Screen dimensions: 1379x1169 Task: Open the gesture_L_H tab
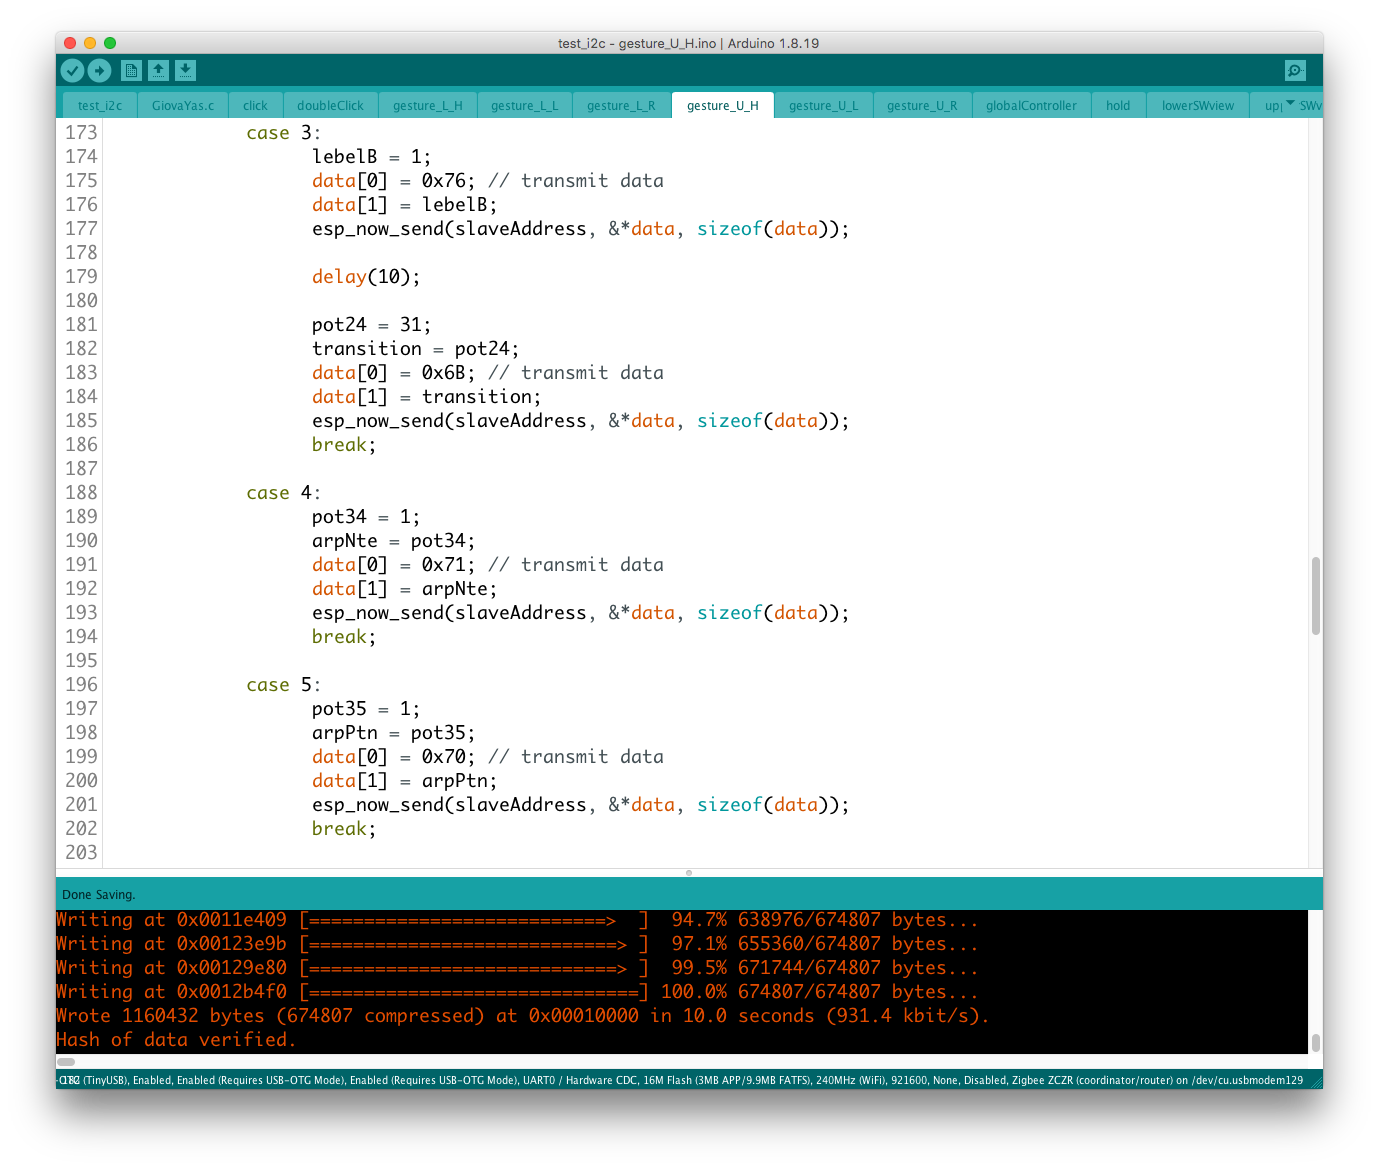pos(427,106)
